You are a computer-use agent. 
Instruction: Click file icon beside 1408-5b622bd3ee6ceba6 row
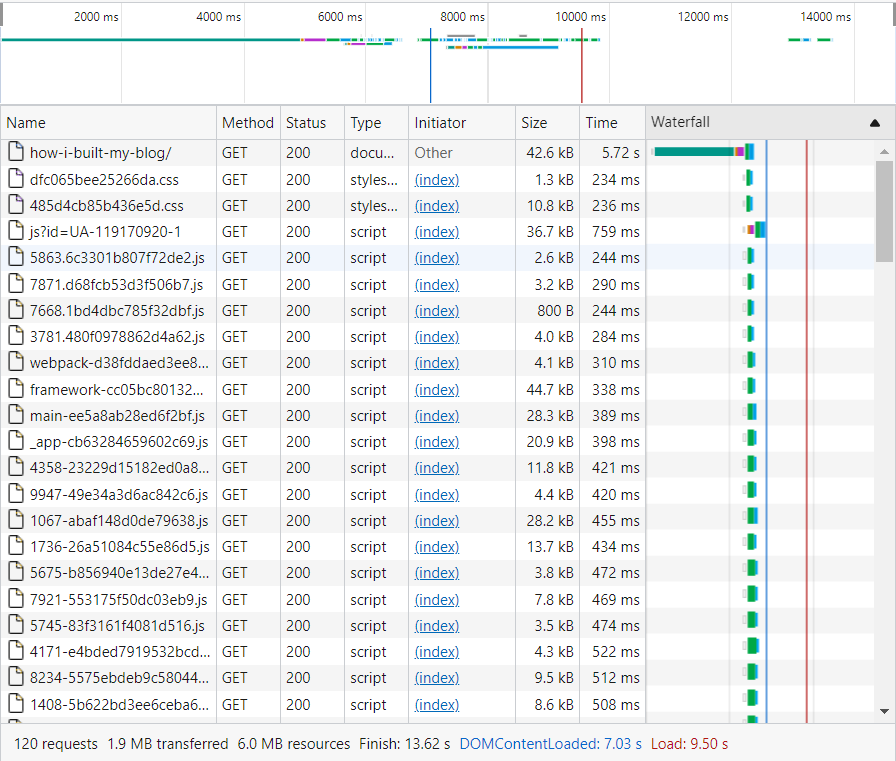(16, 704)
